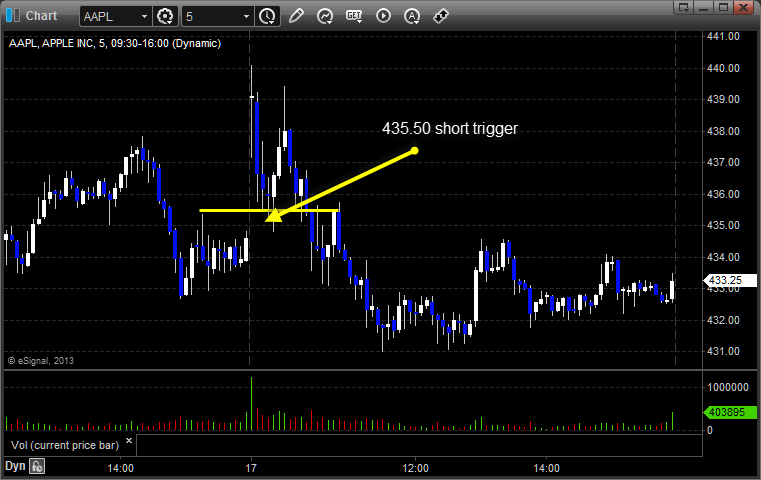This screenshot has width=761, height=480.
Task: Expand the interval 5 dropdown
Action: pyautogui.click(x=246, y=17)
